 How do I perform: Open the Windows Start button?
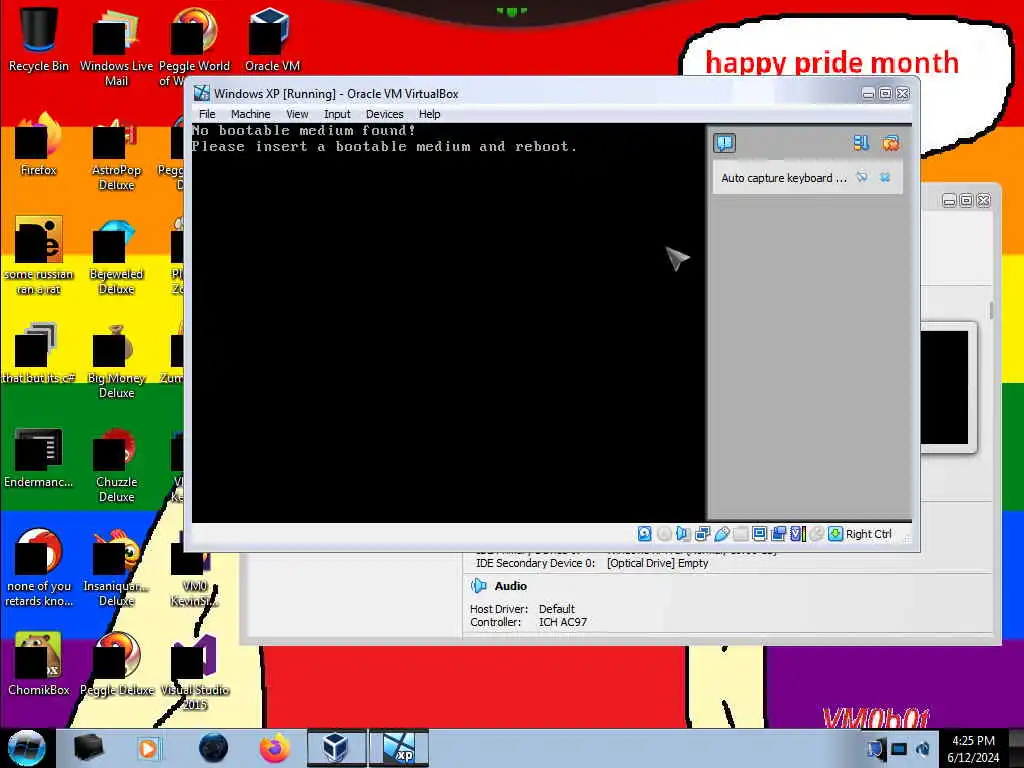click(26, 748)
